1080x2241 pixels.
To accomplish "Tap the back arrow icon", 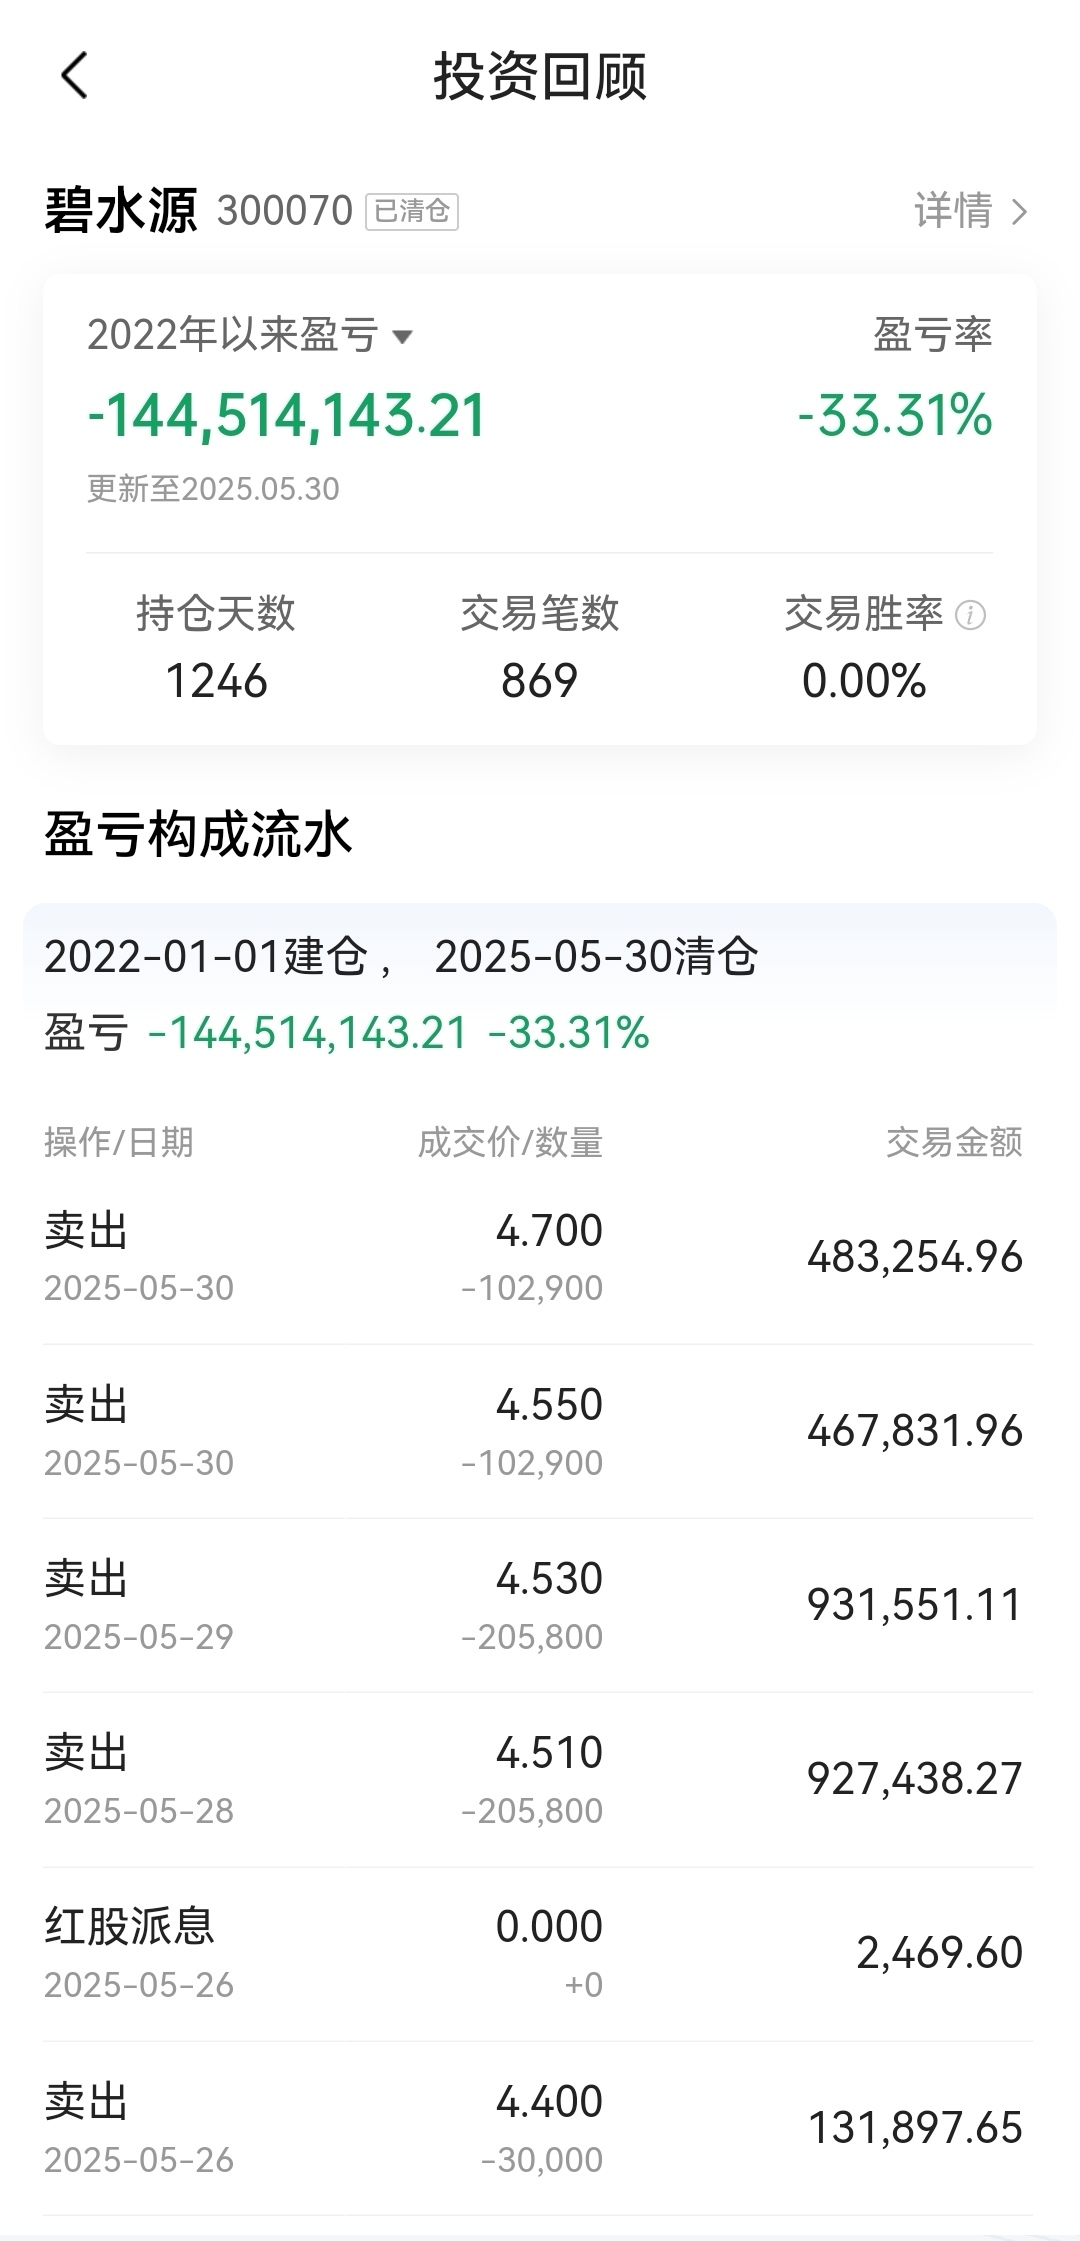I will click(75, 76).
